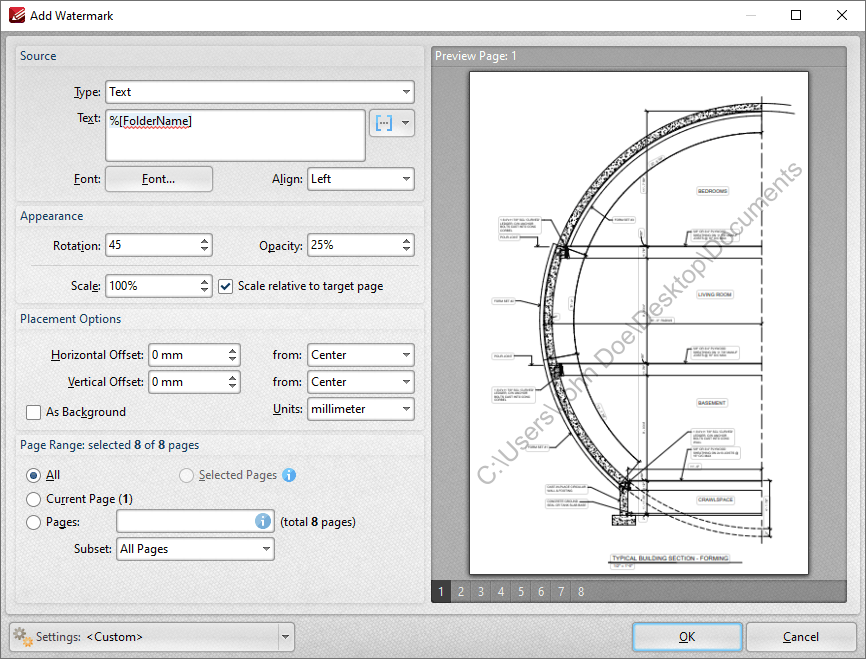Maximize the Add Watermark window
866x659 pixels.
796,15
